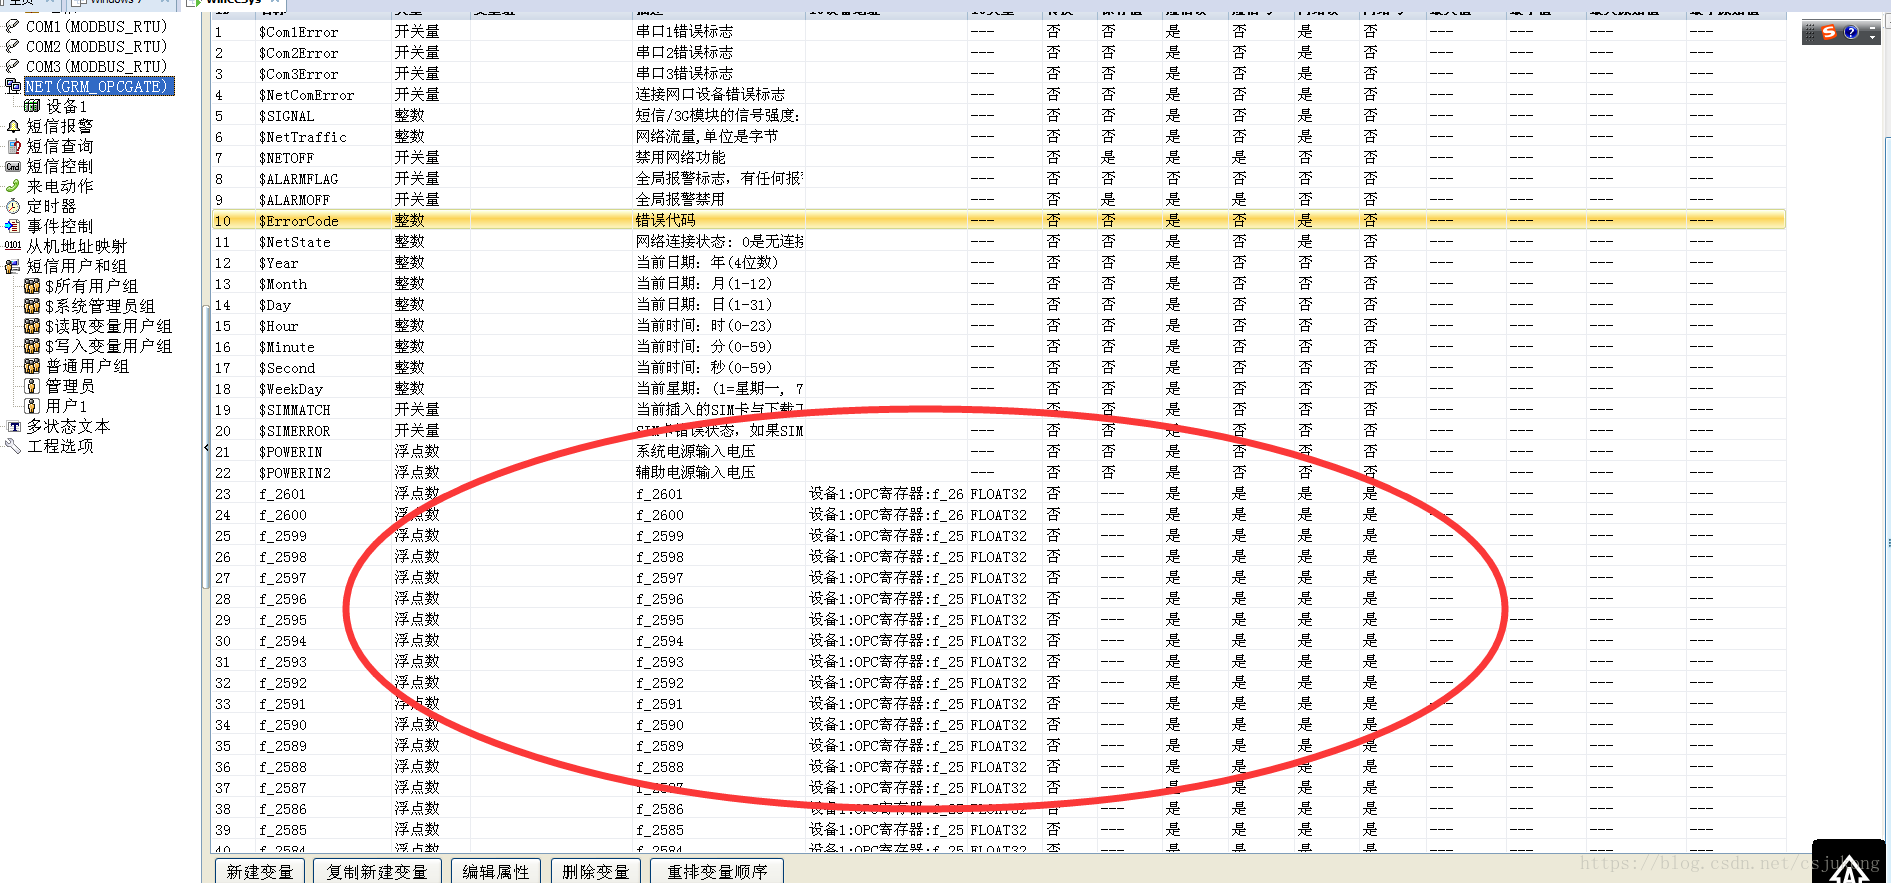Click the $所有用户组 group icon

click(x=32, y=286)
